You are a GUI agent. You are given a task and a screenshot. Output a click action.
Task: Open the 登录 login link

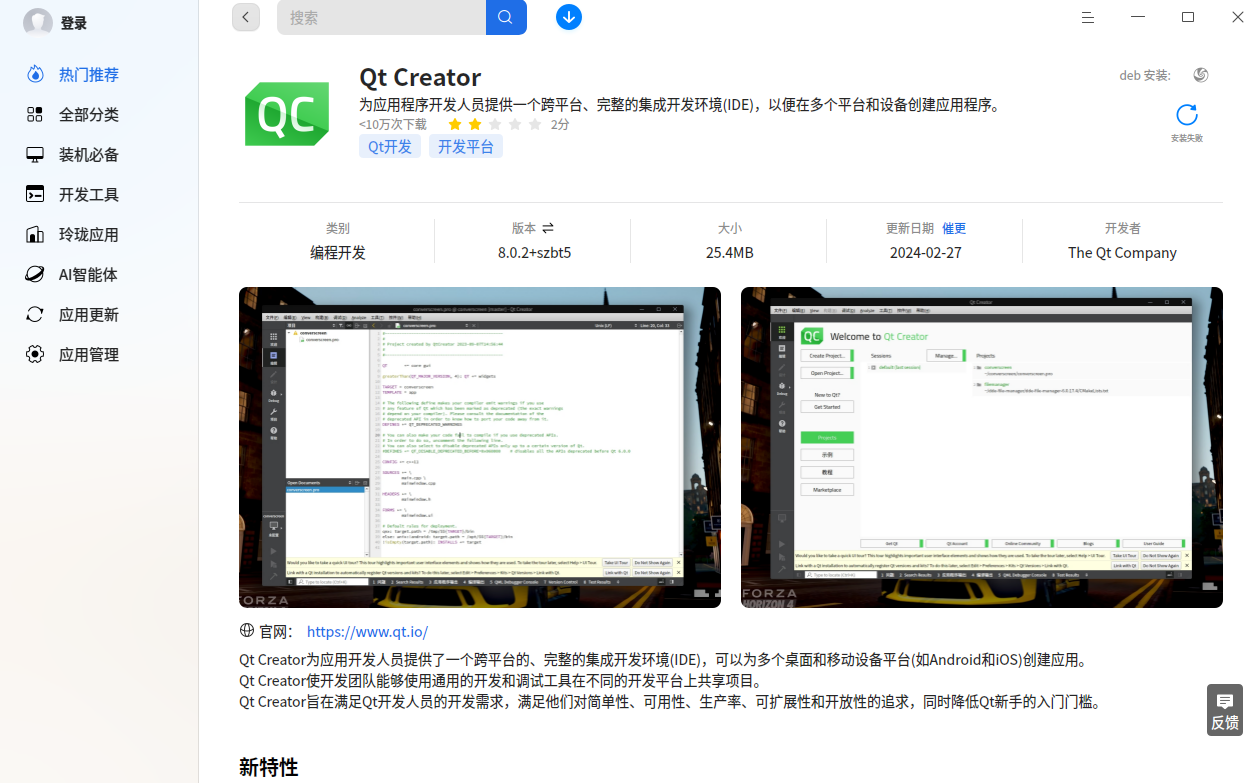pyautogui.click(x=73, y=23)
